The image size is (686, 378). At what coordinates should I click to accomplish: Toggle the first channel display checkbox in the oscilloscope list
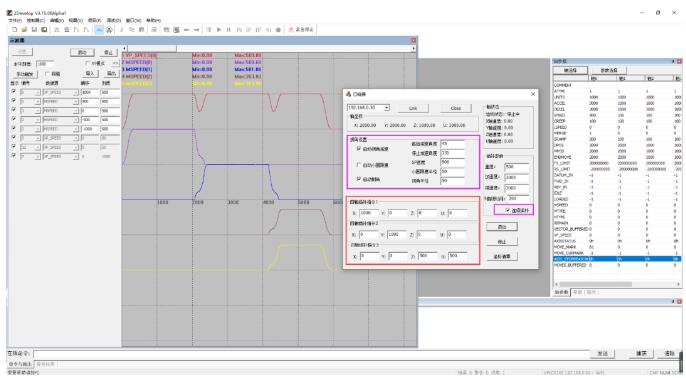[x=14, y=92]
